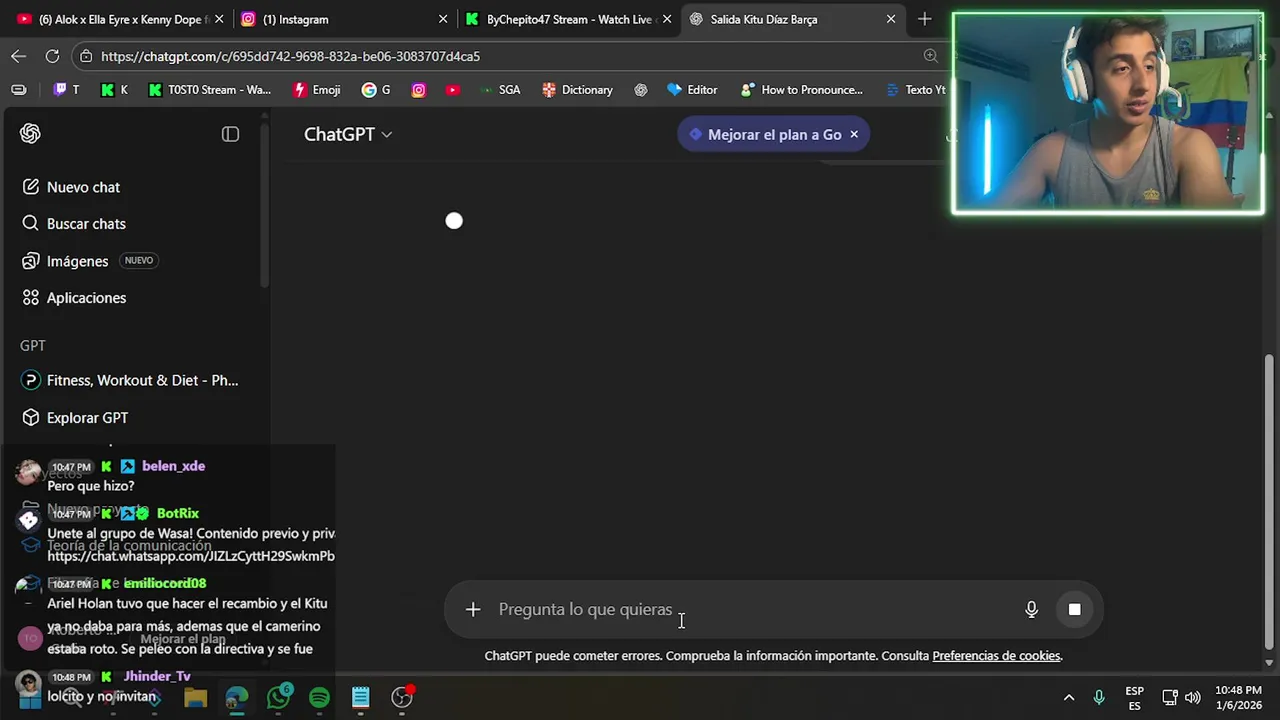Open the Emoji bookmark
This screenshot has width=1280, height=720.
tap(317, 90)
